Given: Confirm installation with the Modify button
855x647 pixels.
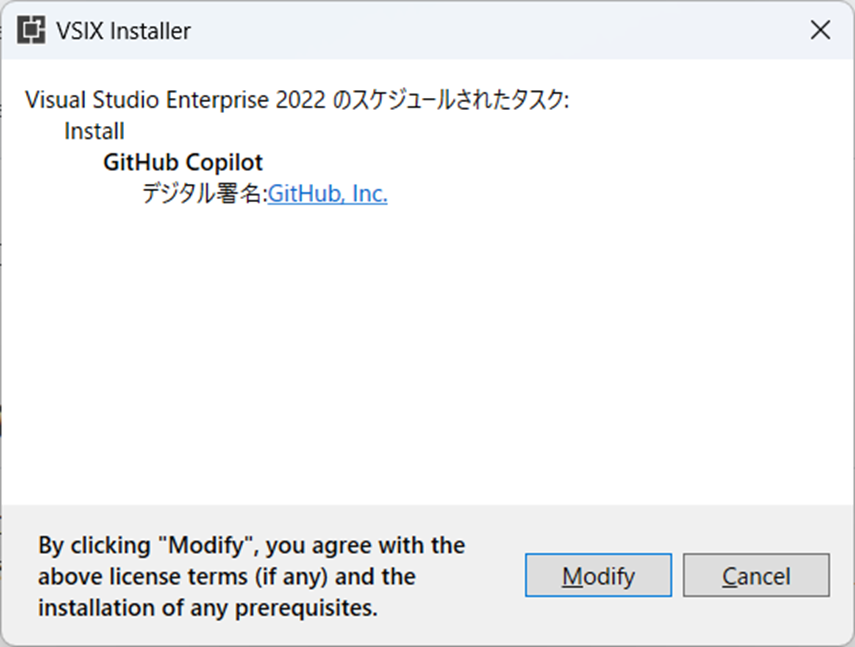Looking at the screenshot, I should [598, 575].
